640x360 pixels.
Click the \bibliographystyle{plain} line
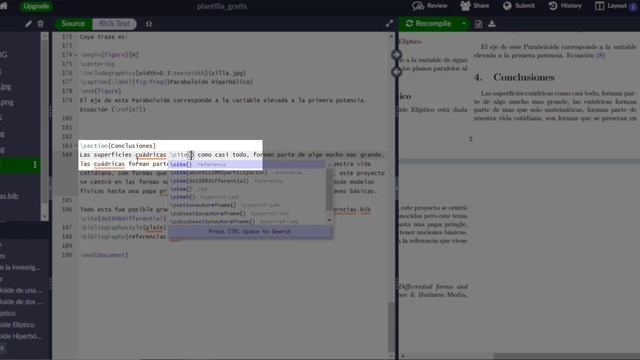point(123,227)
